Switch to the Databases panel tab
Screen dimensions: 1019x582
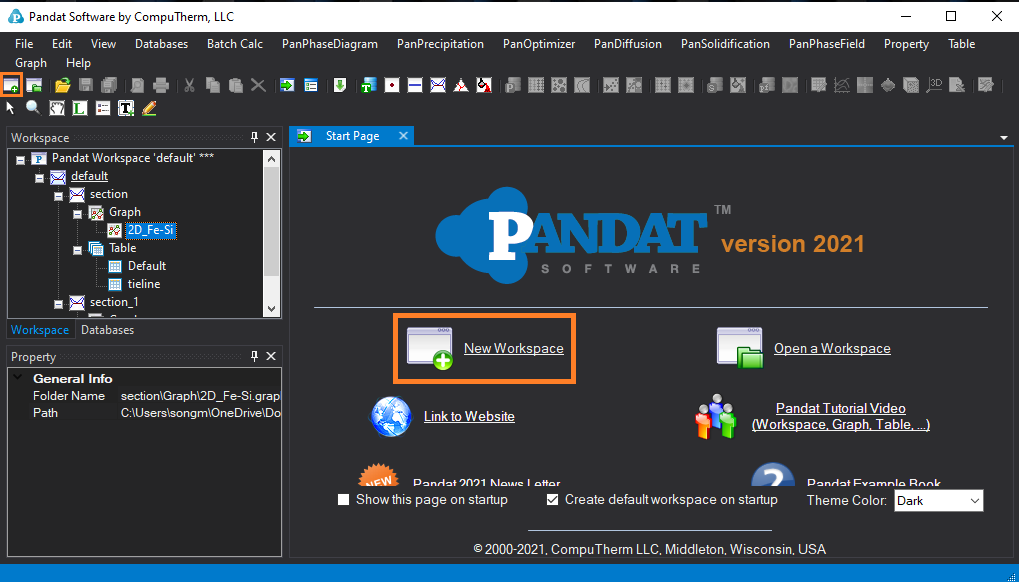pyautogui.click(x=108, y=330)
